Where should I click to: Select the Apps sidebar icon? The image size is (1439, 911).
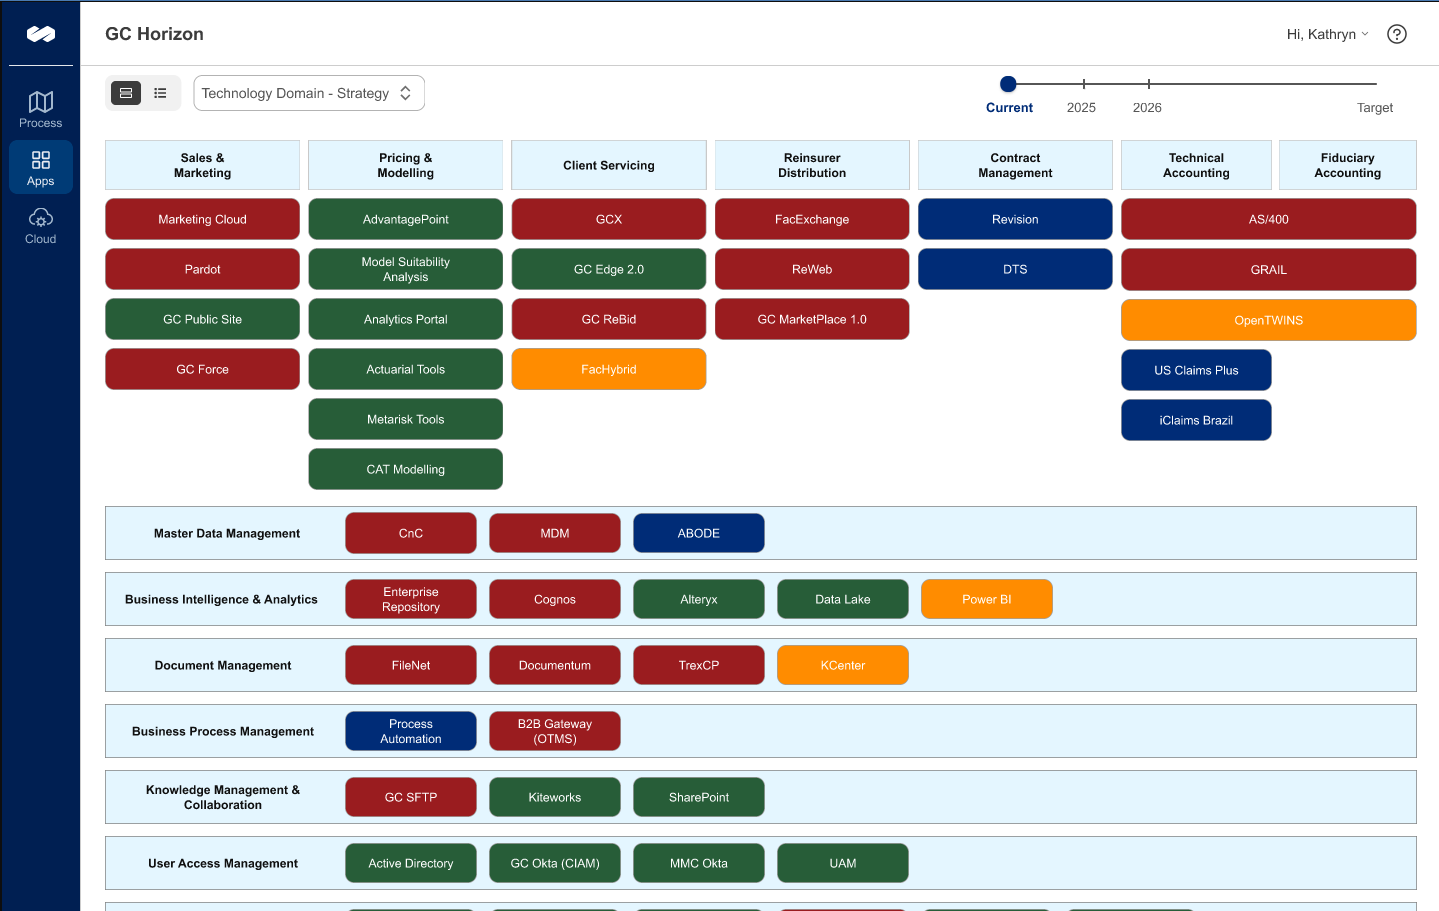41,167
